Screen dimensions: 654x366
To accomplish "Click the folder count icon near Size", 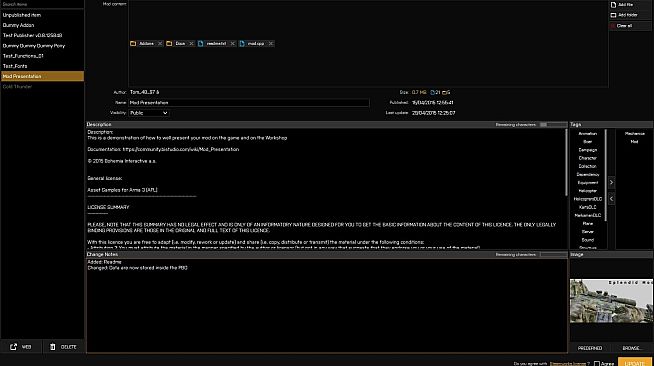I will coord(445,93).
